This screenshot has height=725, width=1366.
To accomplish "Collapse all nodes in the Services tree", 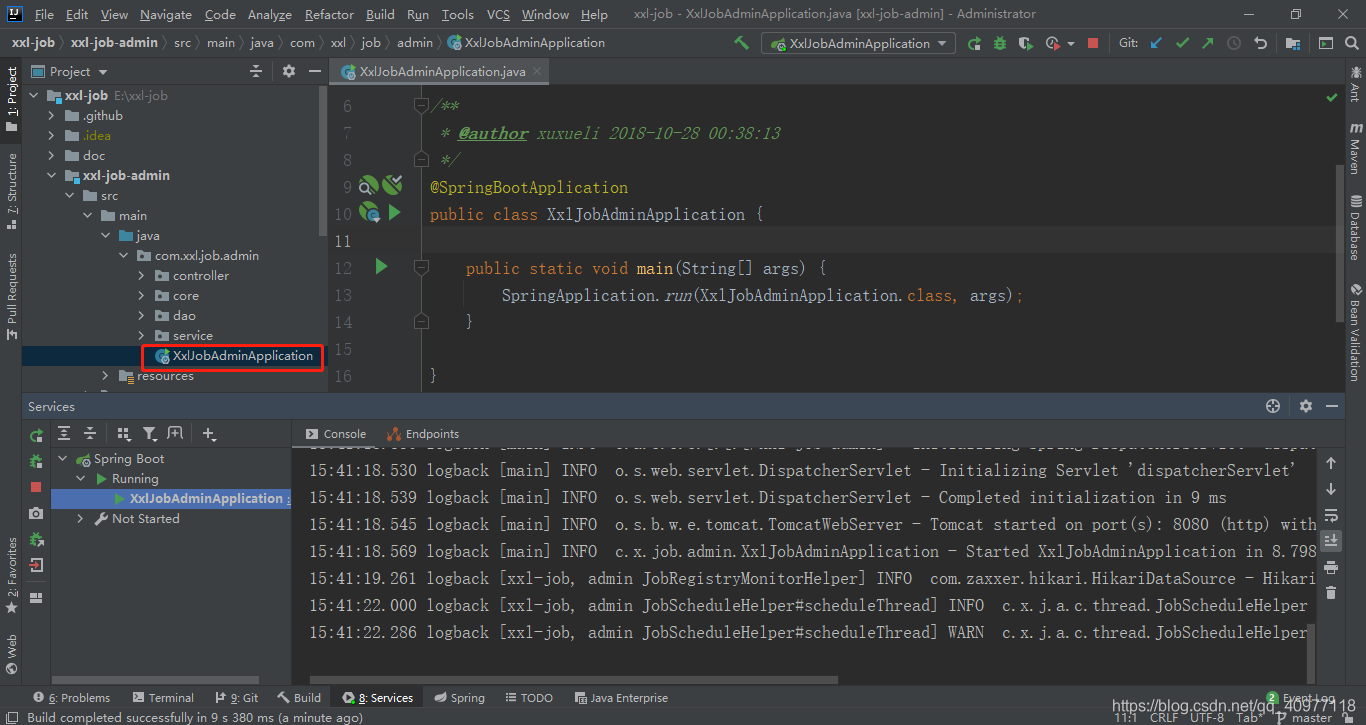I will [x=90, y=433].
